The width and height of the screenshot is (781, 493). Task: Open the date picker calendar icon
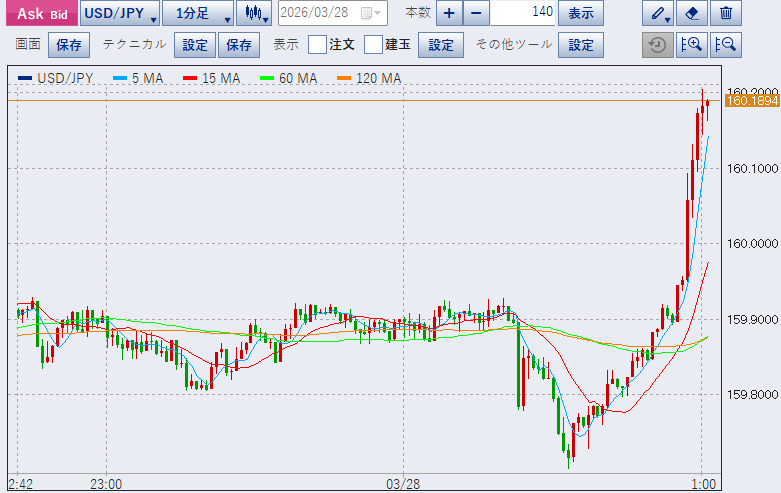(x=370, y=13)
